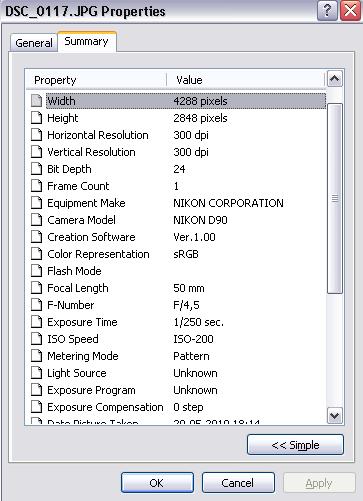
Task: Select the Metering Mode label
Action: [x=83, y=356]
